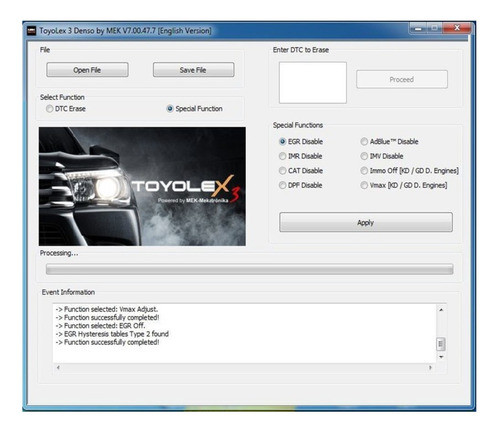This screenshot has height=432, width=500.
Task: Click the Save File button
Action: tap(193, 70)
